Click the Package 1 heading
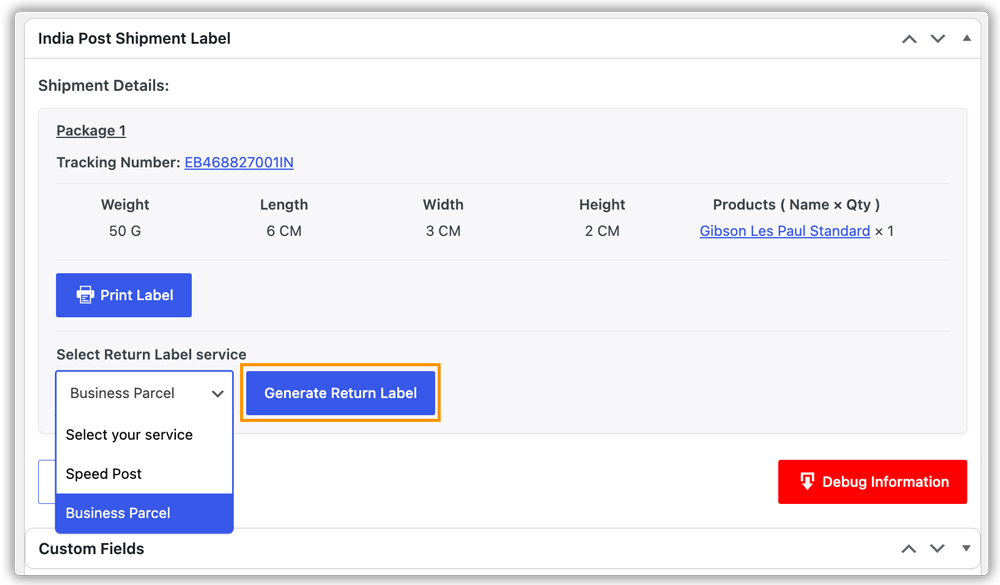Image resolution: width=1000 pixels, height=585 pixels. click(91, 131)
